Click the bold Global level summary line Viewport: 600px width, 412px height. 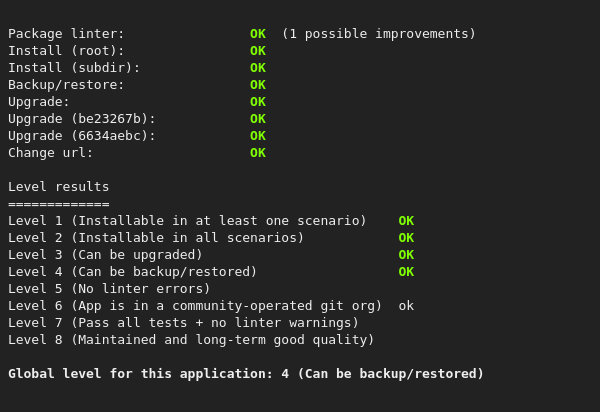point(246,374)
